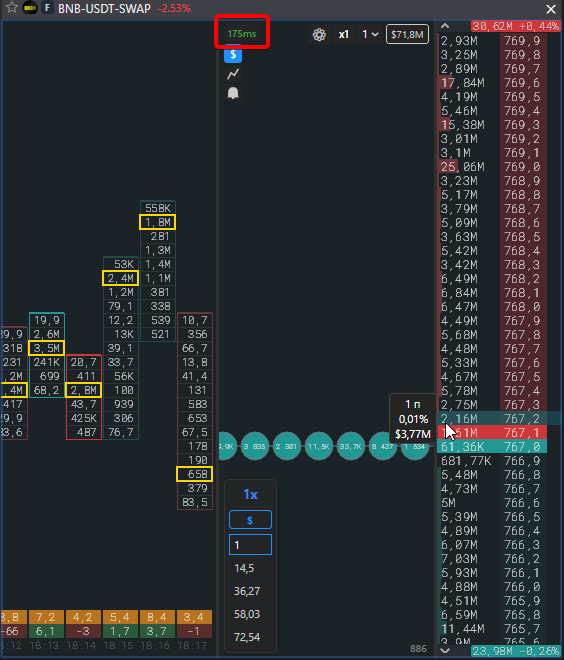Screen dimensions: 564x660
Task: Toggle the $ order size mode button
Action: tap(250, 520)
